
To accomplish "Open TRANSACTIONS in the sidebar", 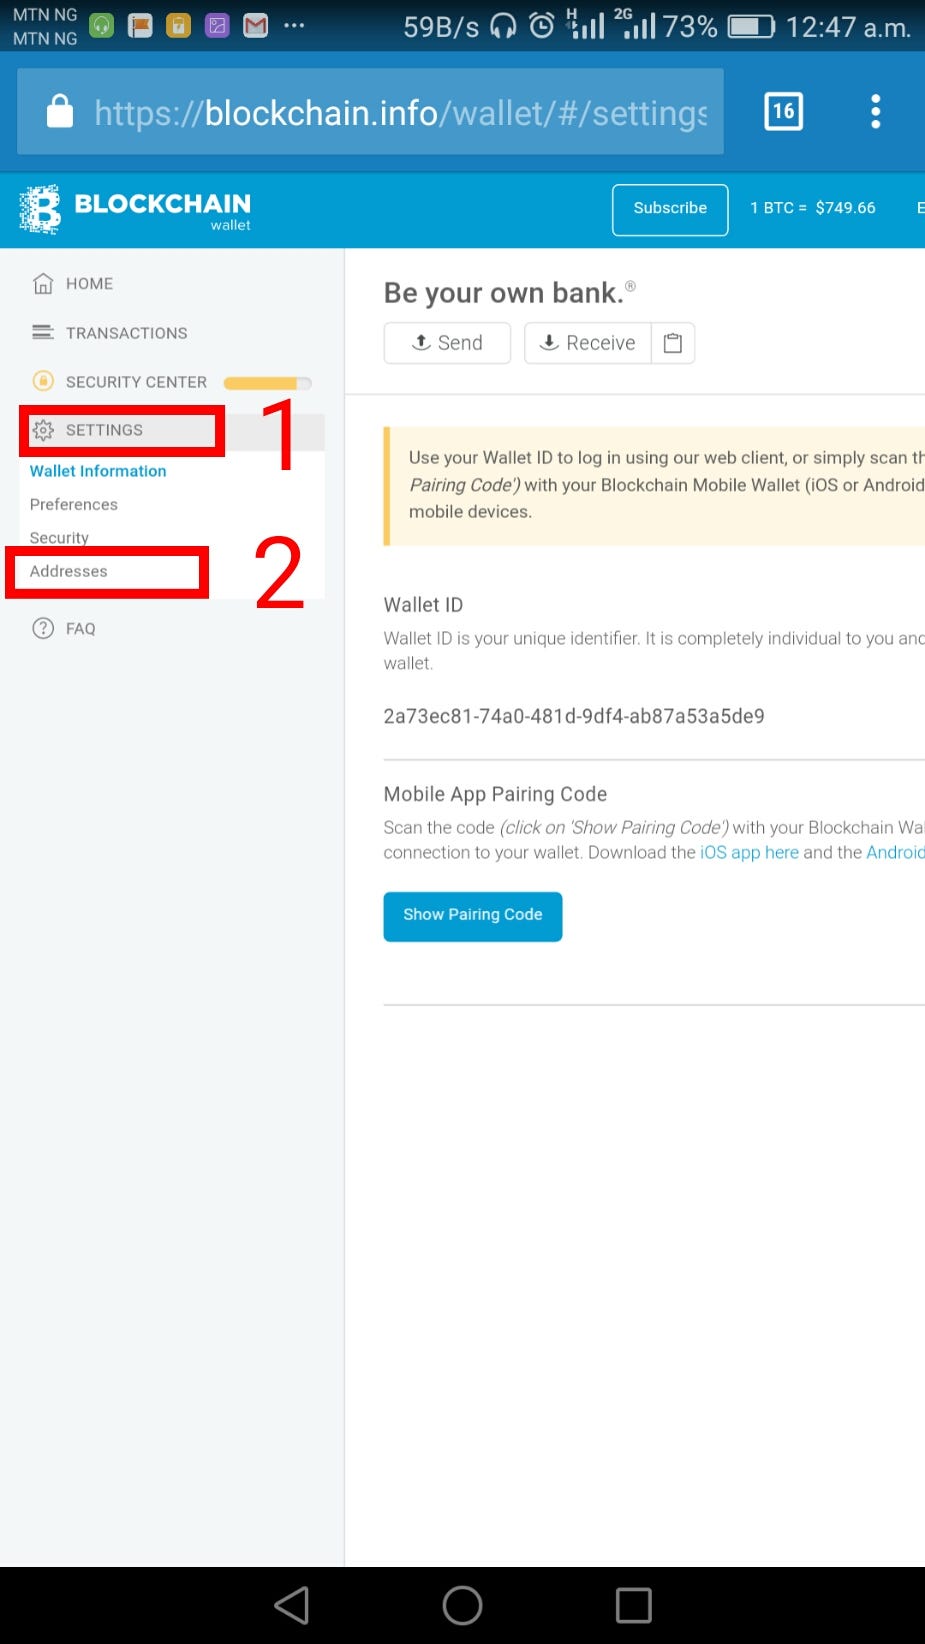I will [126, 333].
